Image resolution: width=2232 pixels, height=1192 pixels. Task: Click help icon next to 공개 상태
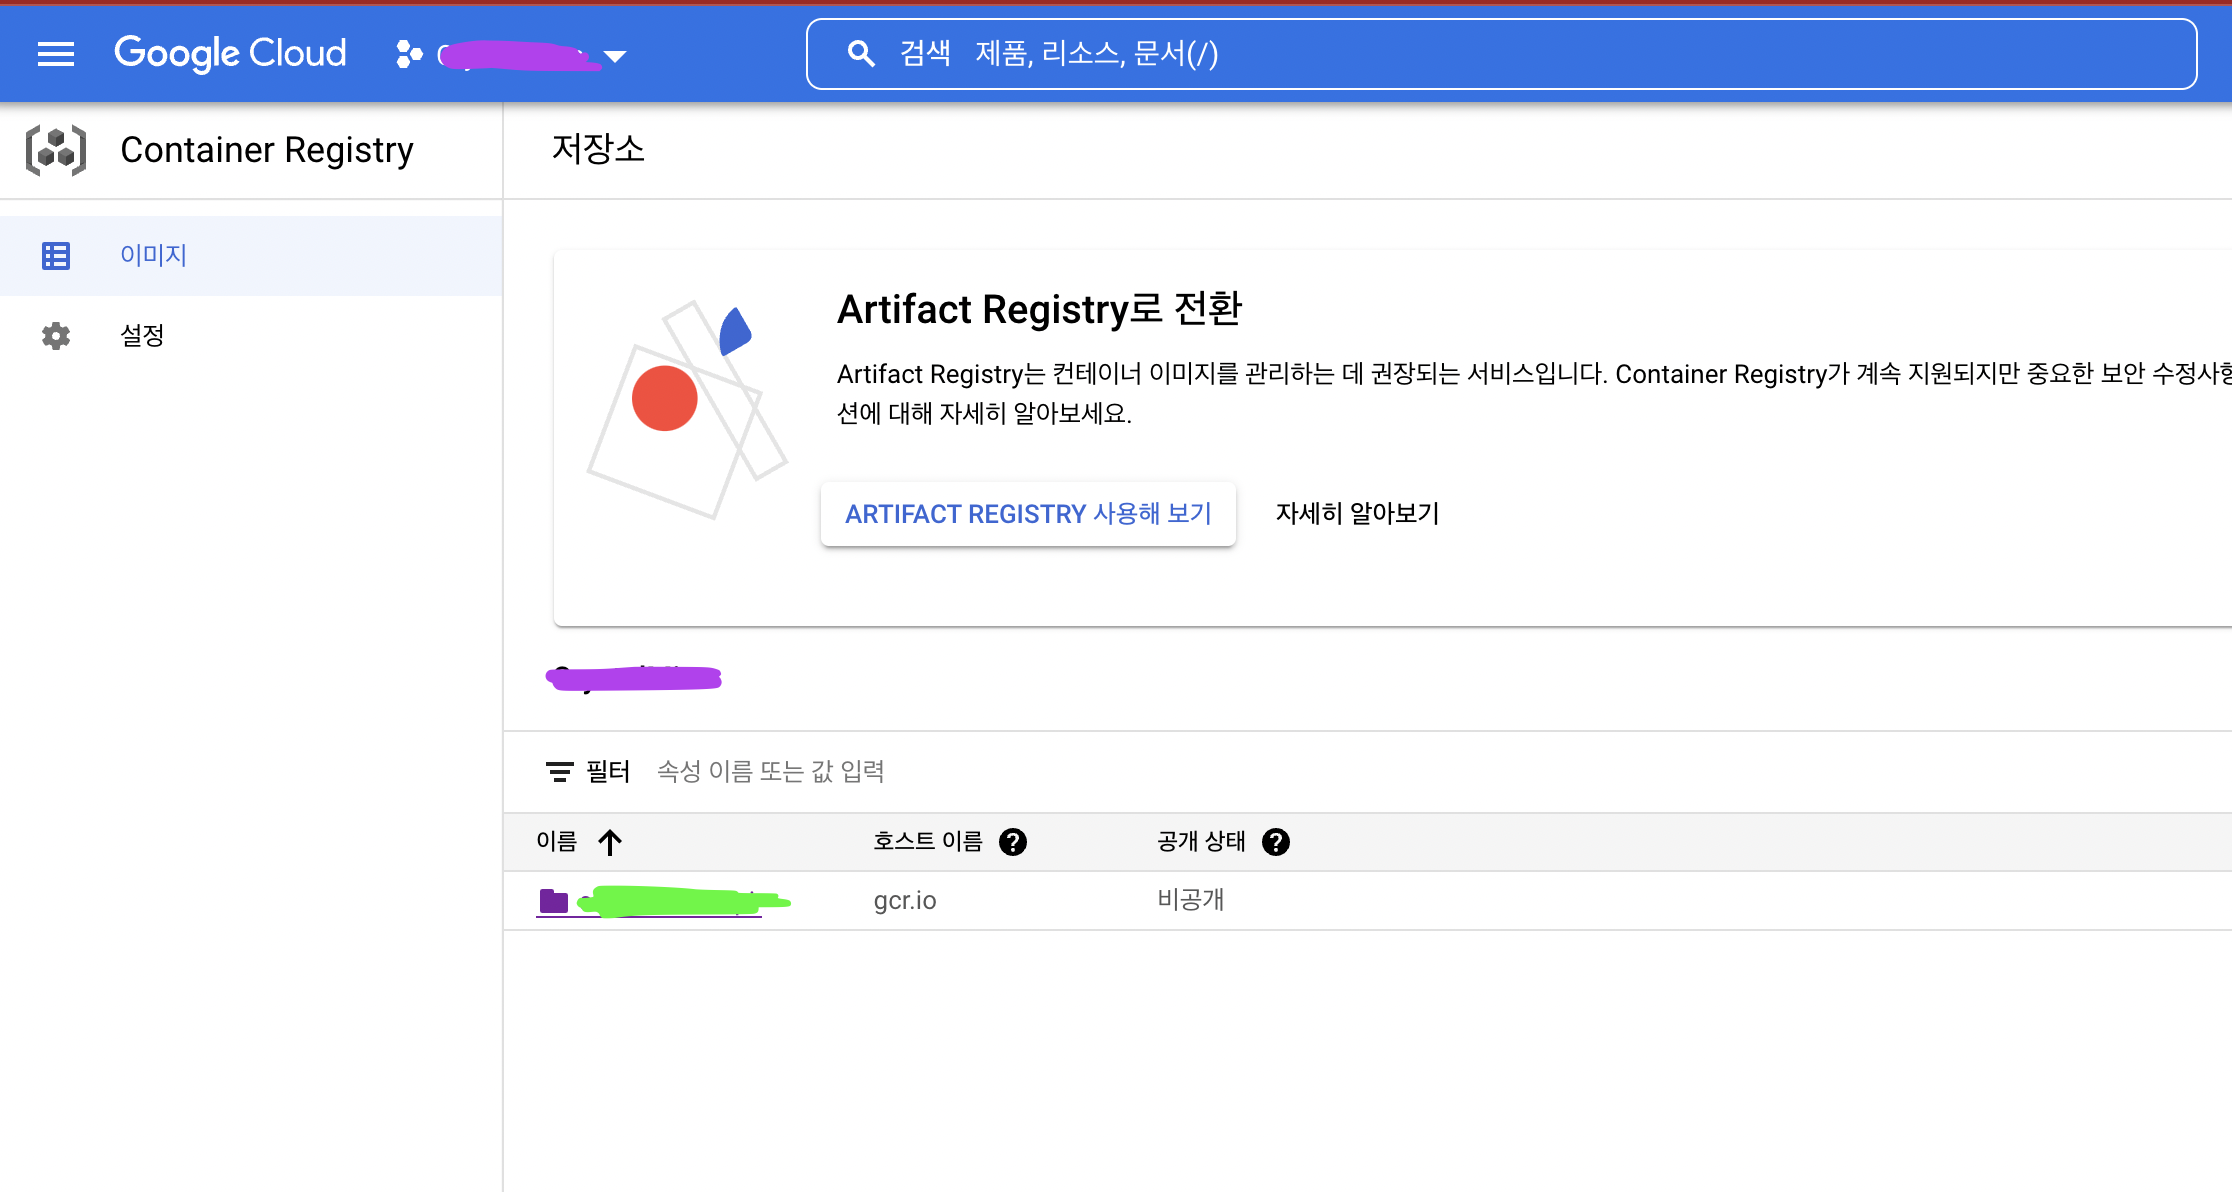(1276, 842)
